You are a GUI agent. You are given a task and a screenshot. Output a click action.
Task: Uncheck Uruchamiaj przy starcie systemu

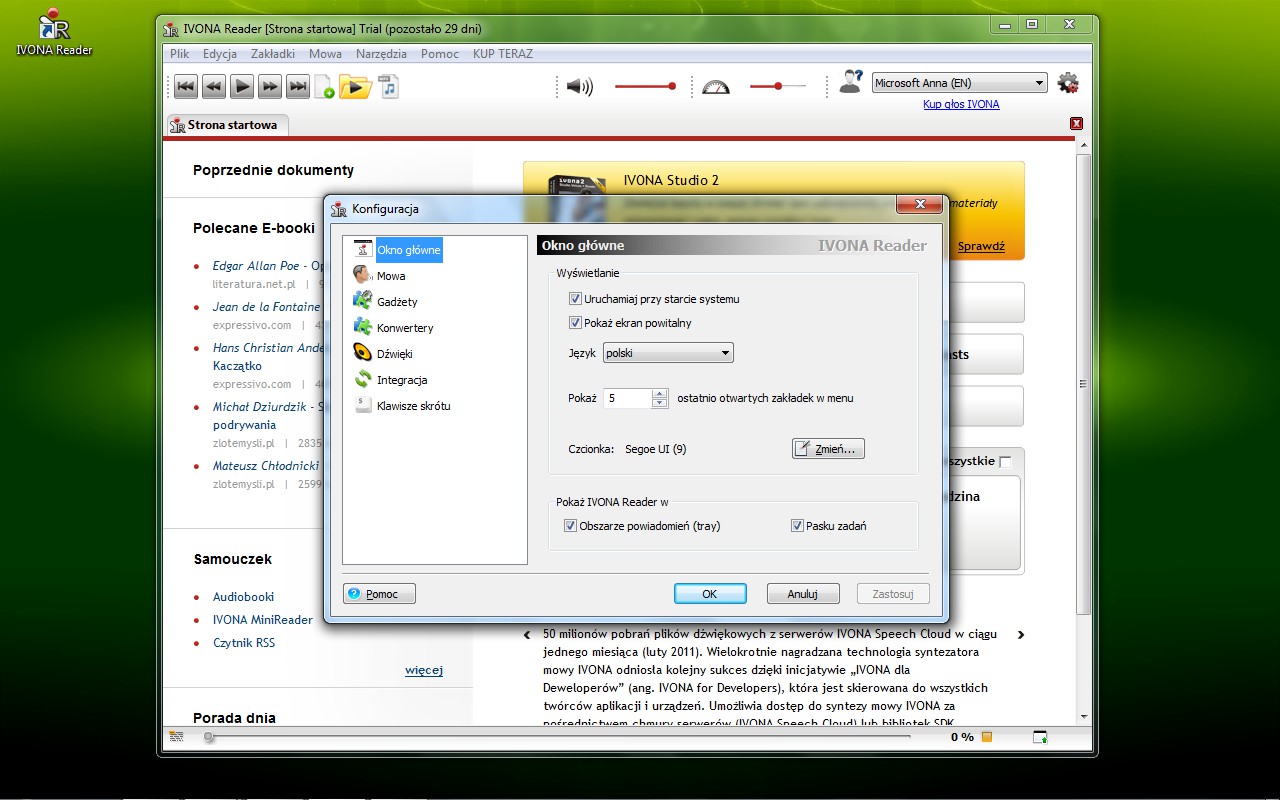click(575, 299)
